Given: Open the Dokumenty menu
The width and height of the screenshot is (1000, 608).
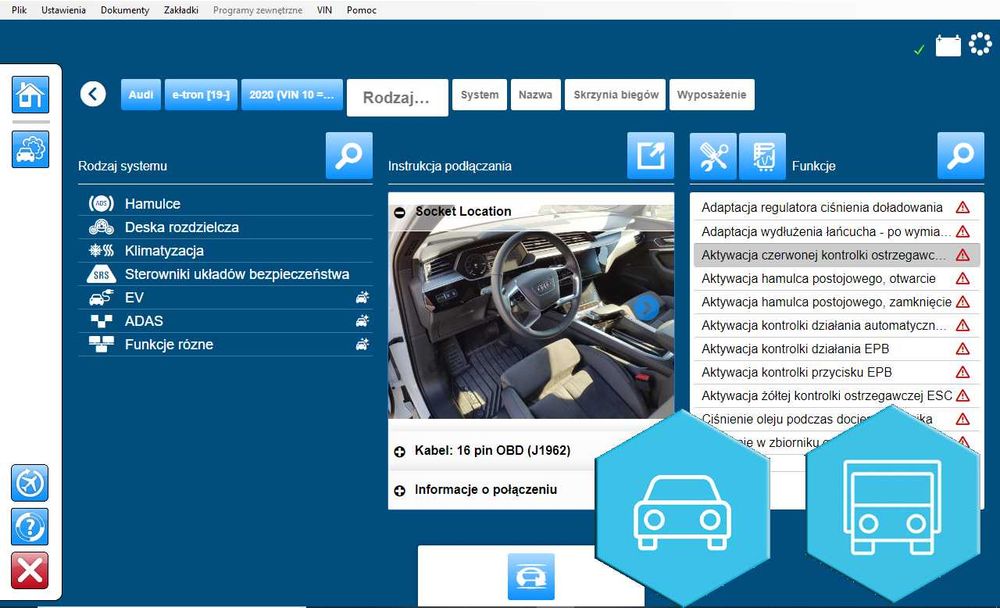Looking at the screenshot, I should coord(125,10).
